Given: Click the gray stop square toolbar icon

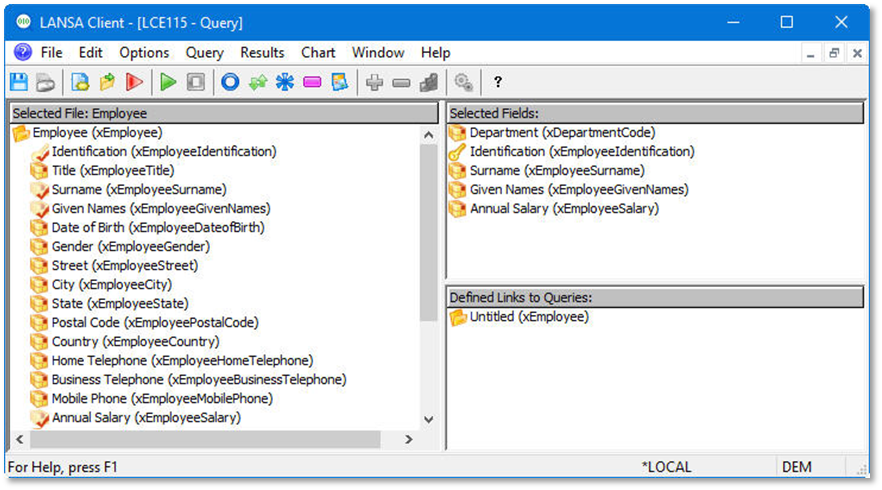Looking at the screenshot, I should [196, 82].
